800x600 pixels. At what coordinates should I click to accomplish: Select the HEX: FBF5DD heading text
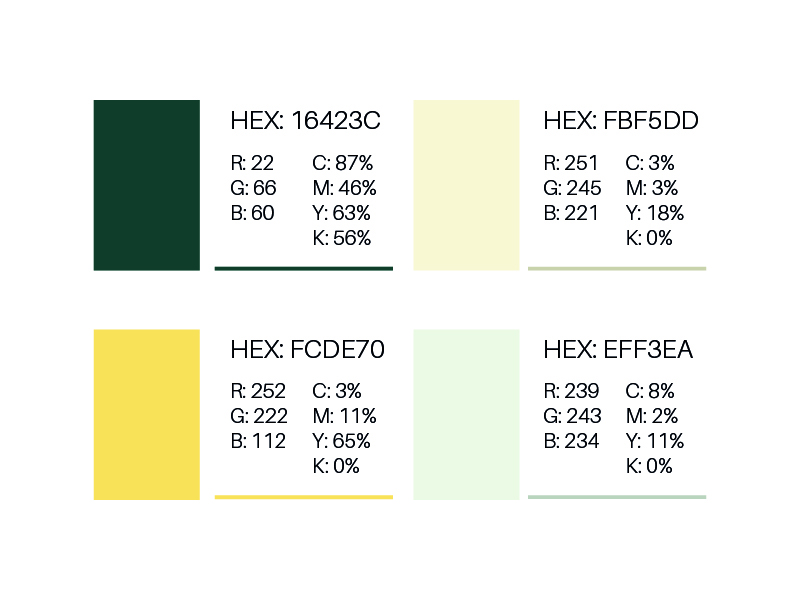620,121
